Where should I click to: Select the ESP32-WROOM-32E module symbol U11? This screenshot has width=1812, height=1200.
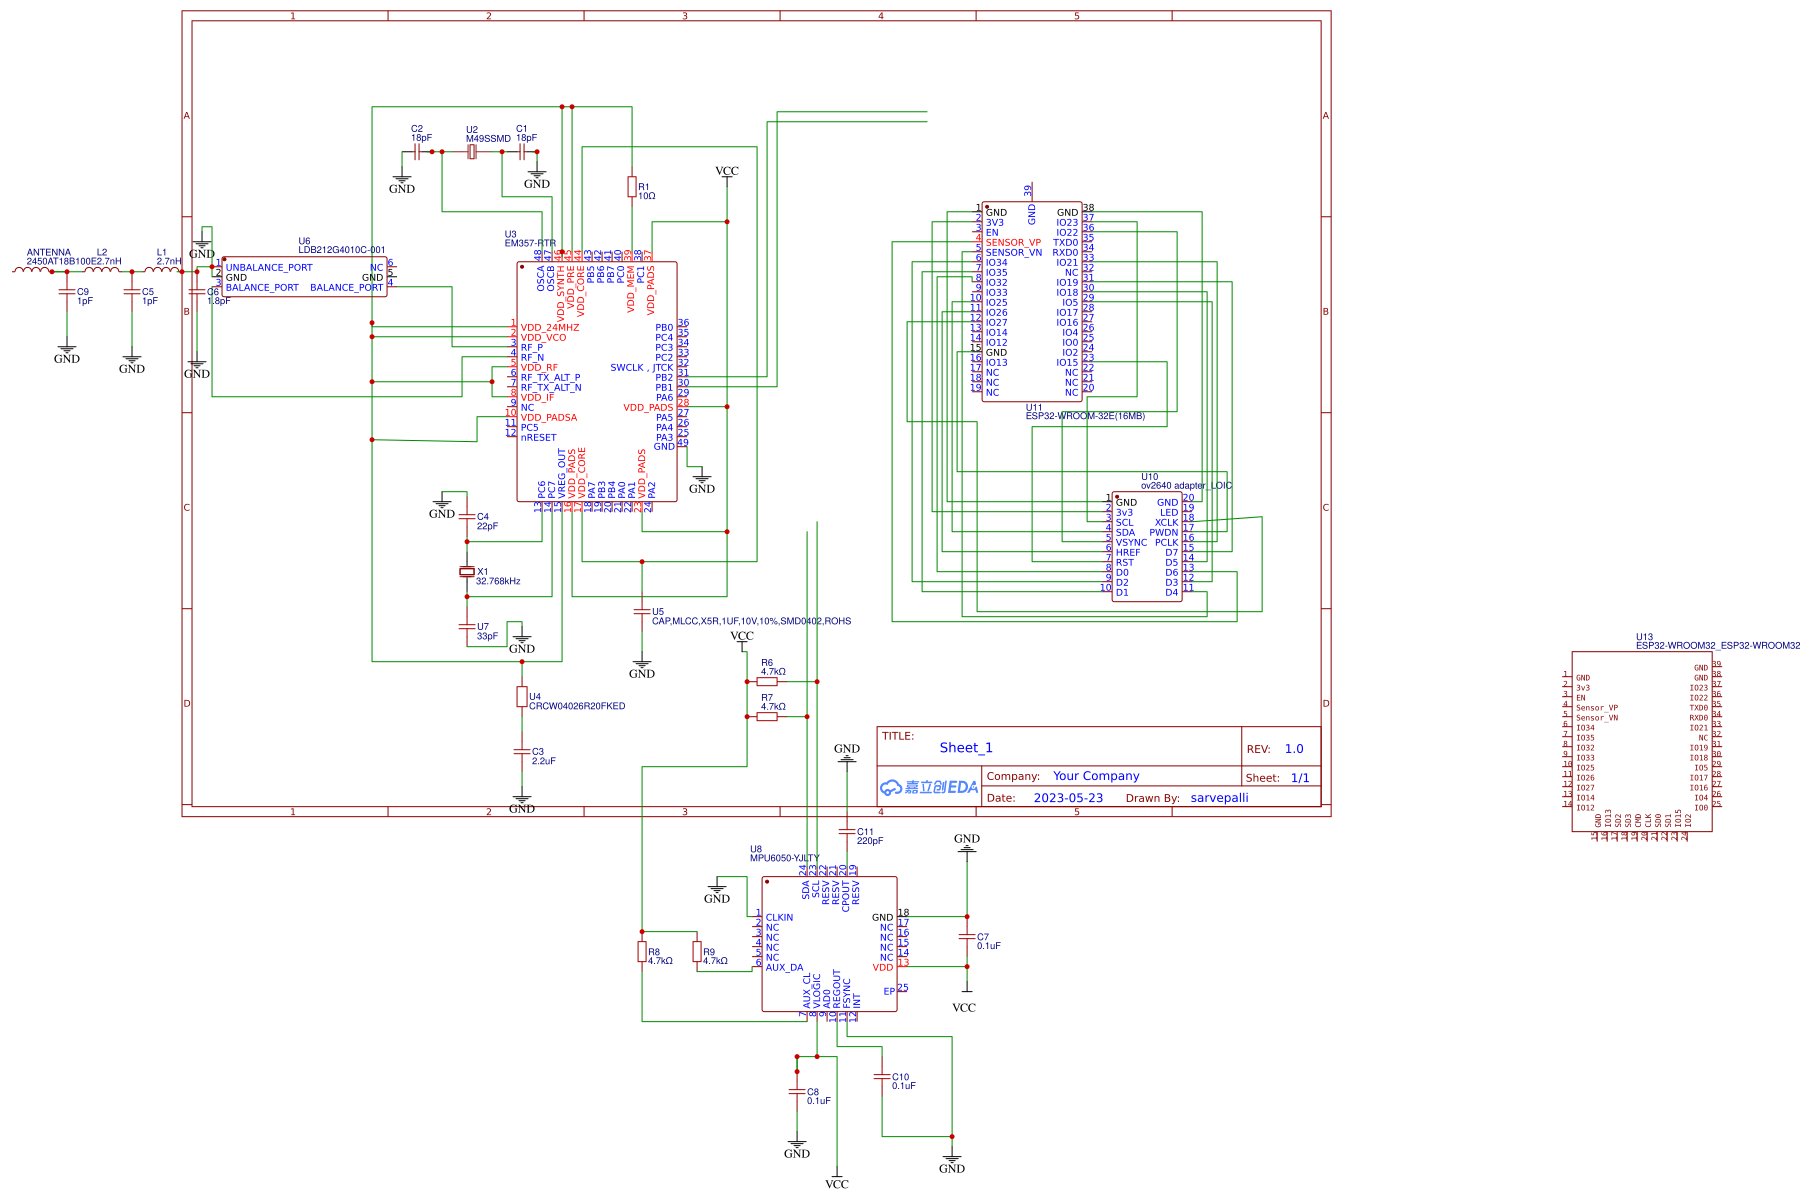point(1030,300)
